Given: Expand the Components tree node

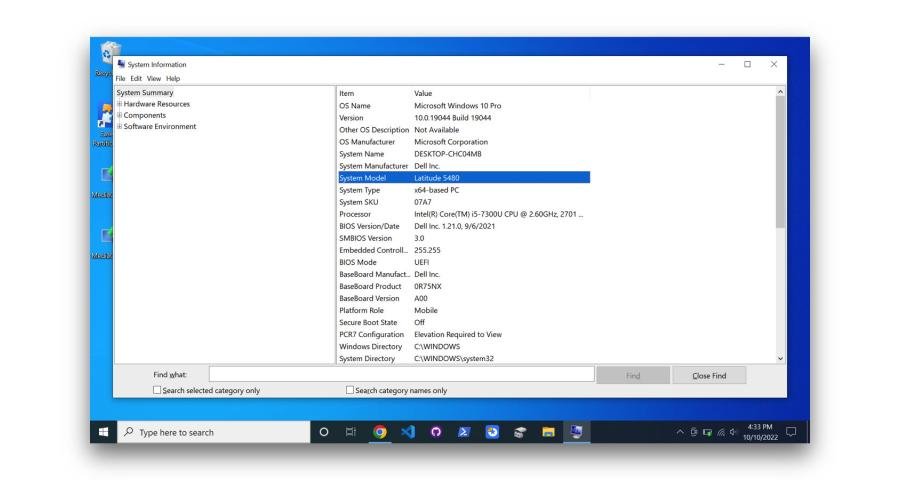Looking at the screenshot, I should [119, 115].
